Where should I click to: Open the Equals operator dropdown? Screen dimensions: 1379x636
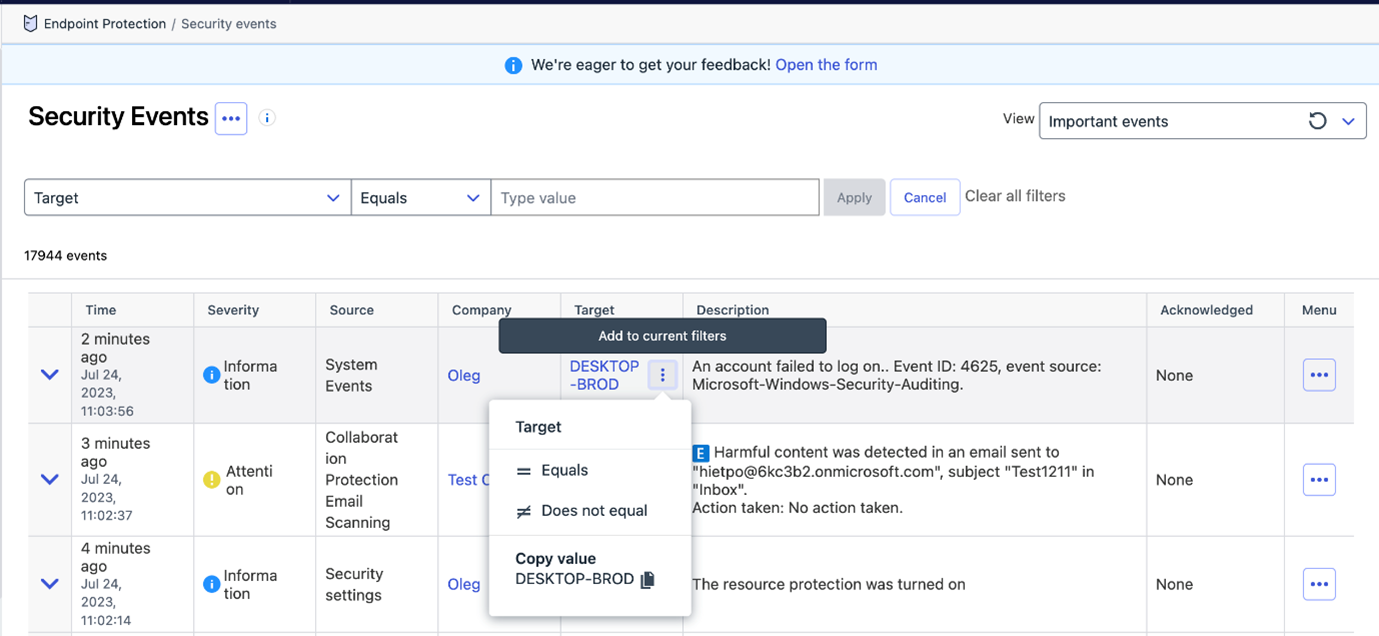tap(421, 198)
